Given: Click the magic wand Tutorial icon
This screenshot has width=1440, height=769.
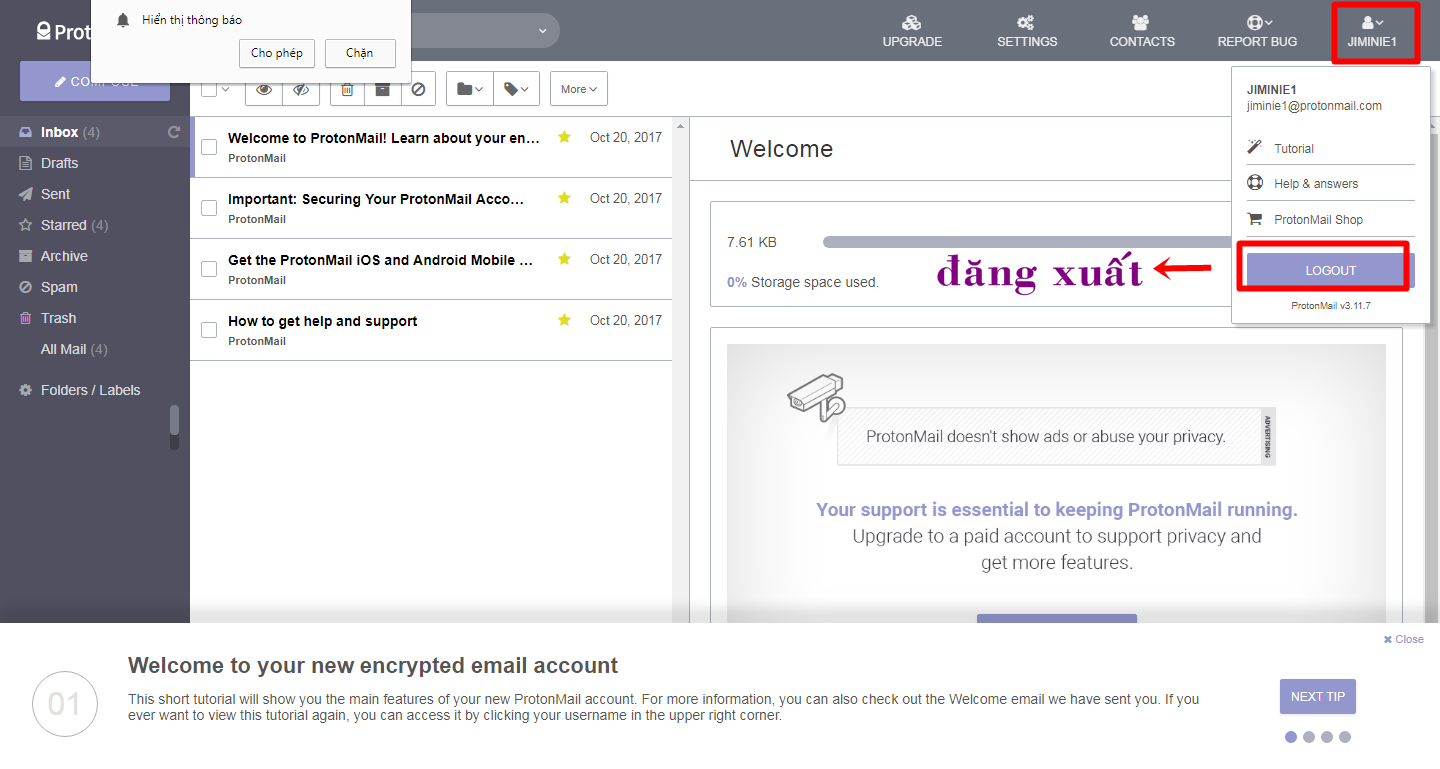Looking at the screenshot, I should point(1254,148).
